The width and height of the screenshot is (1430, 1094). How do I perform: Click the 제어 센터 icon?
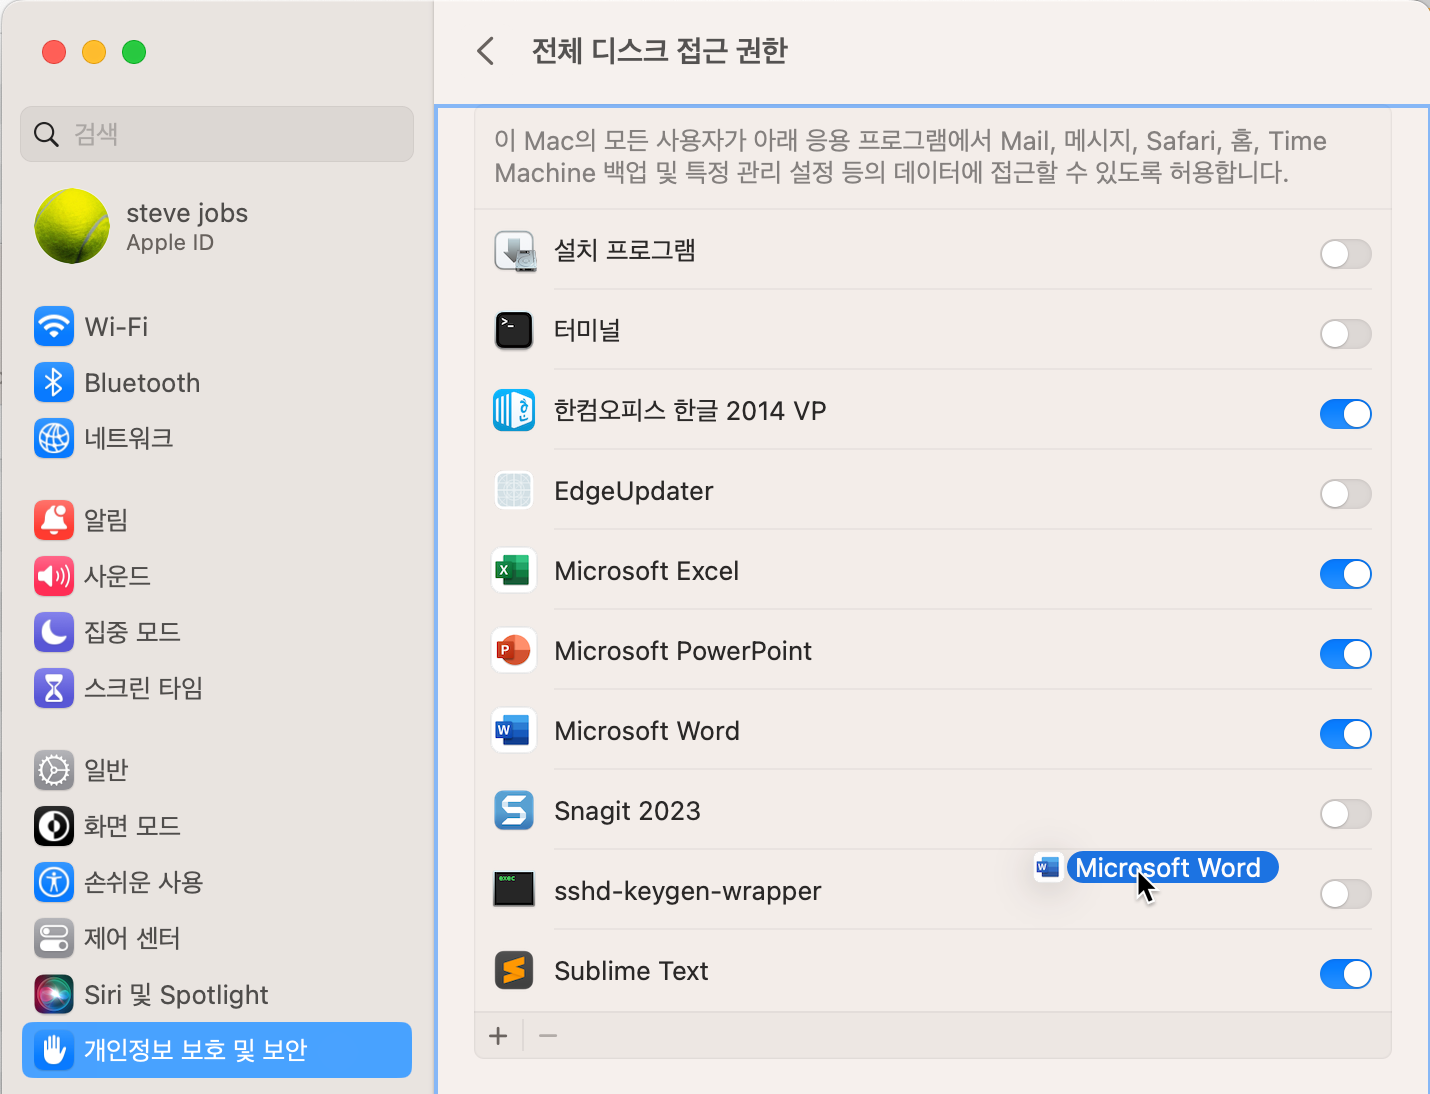(x=54, y=938)
